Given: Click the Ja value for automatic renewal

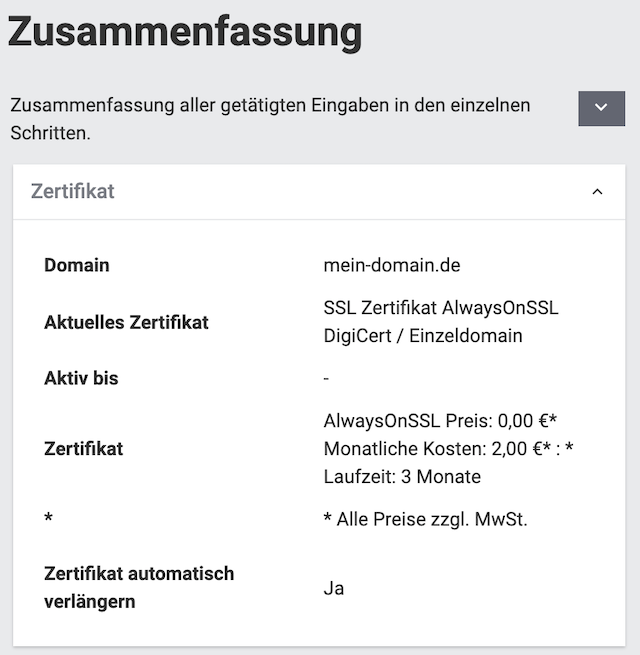Looking at the screenshot, I should (x=334, y=588).
